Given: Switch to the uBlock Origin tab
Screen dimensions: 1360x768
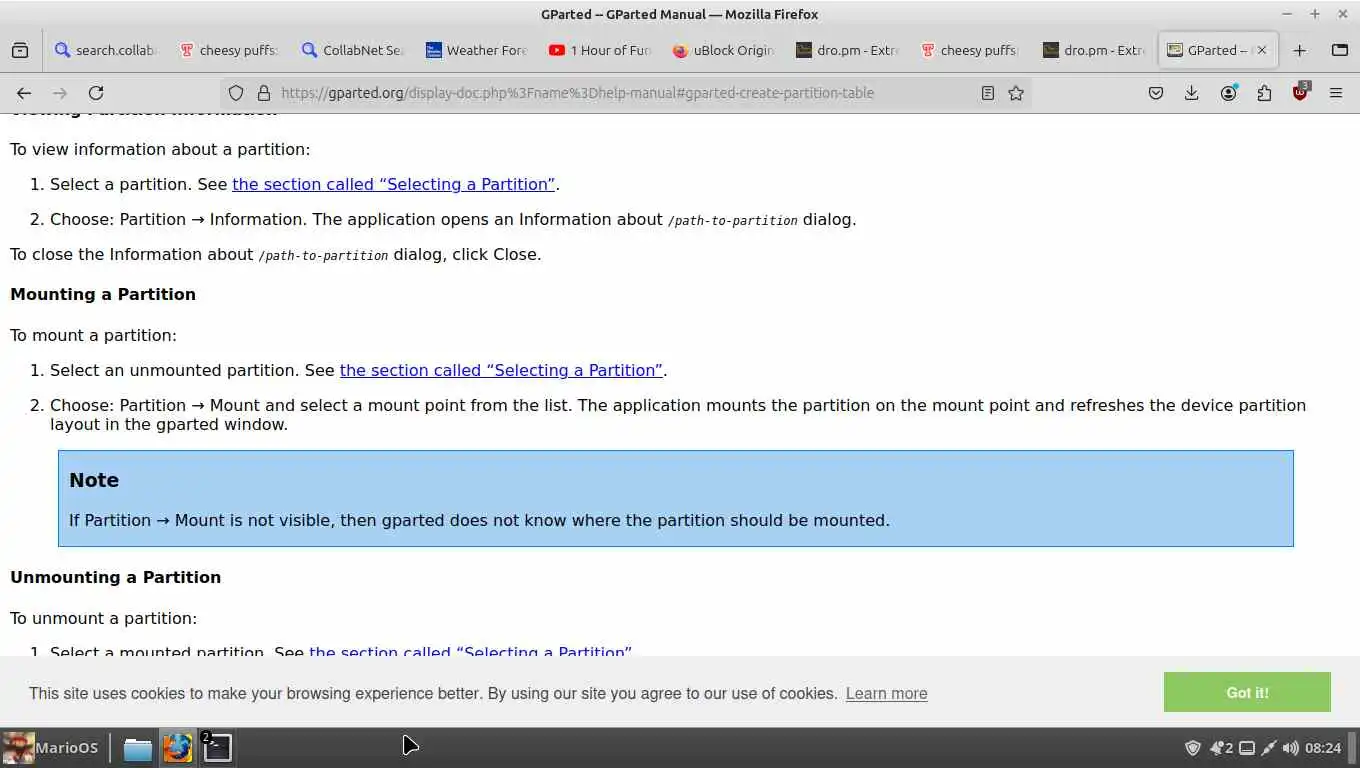Looking at the screenshot, I should point(723,50).
